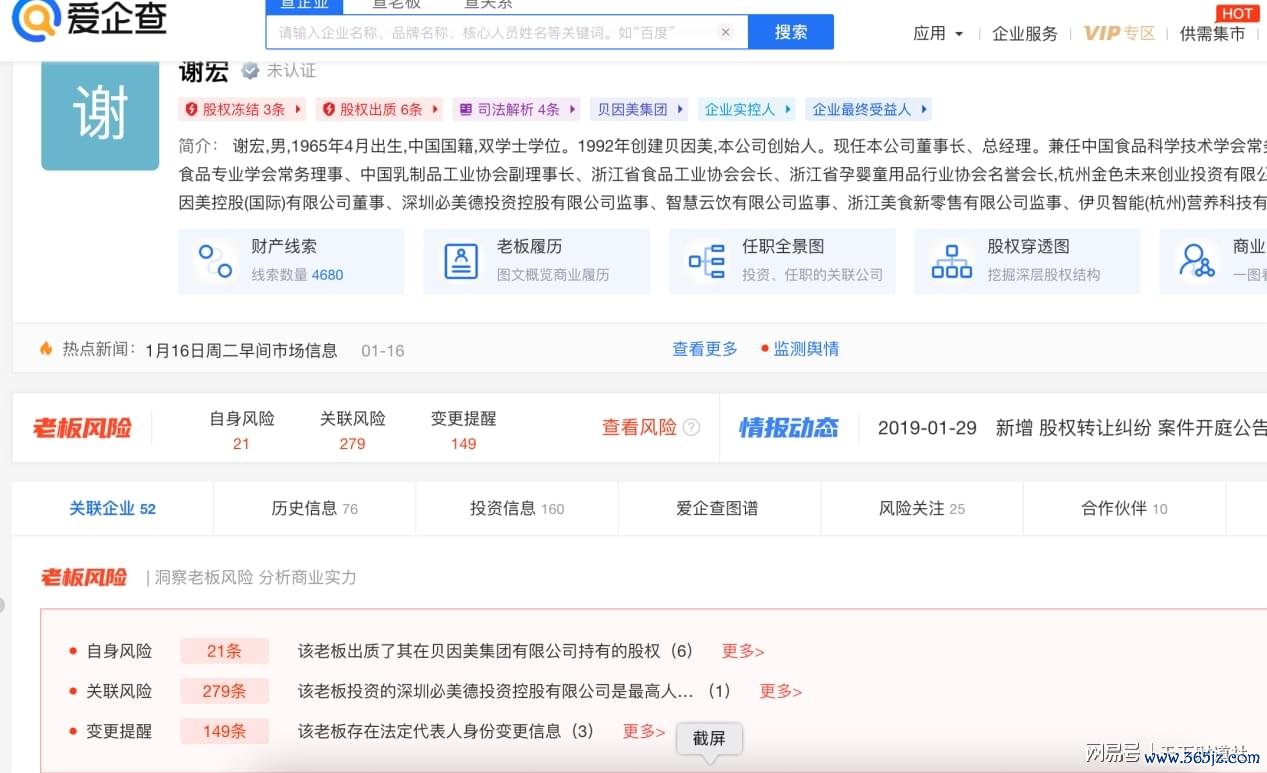Switch to the 爱企查图谱 tab

(x=717, y=508)
